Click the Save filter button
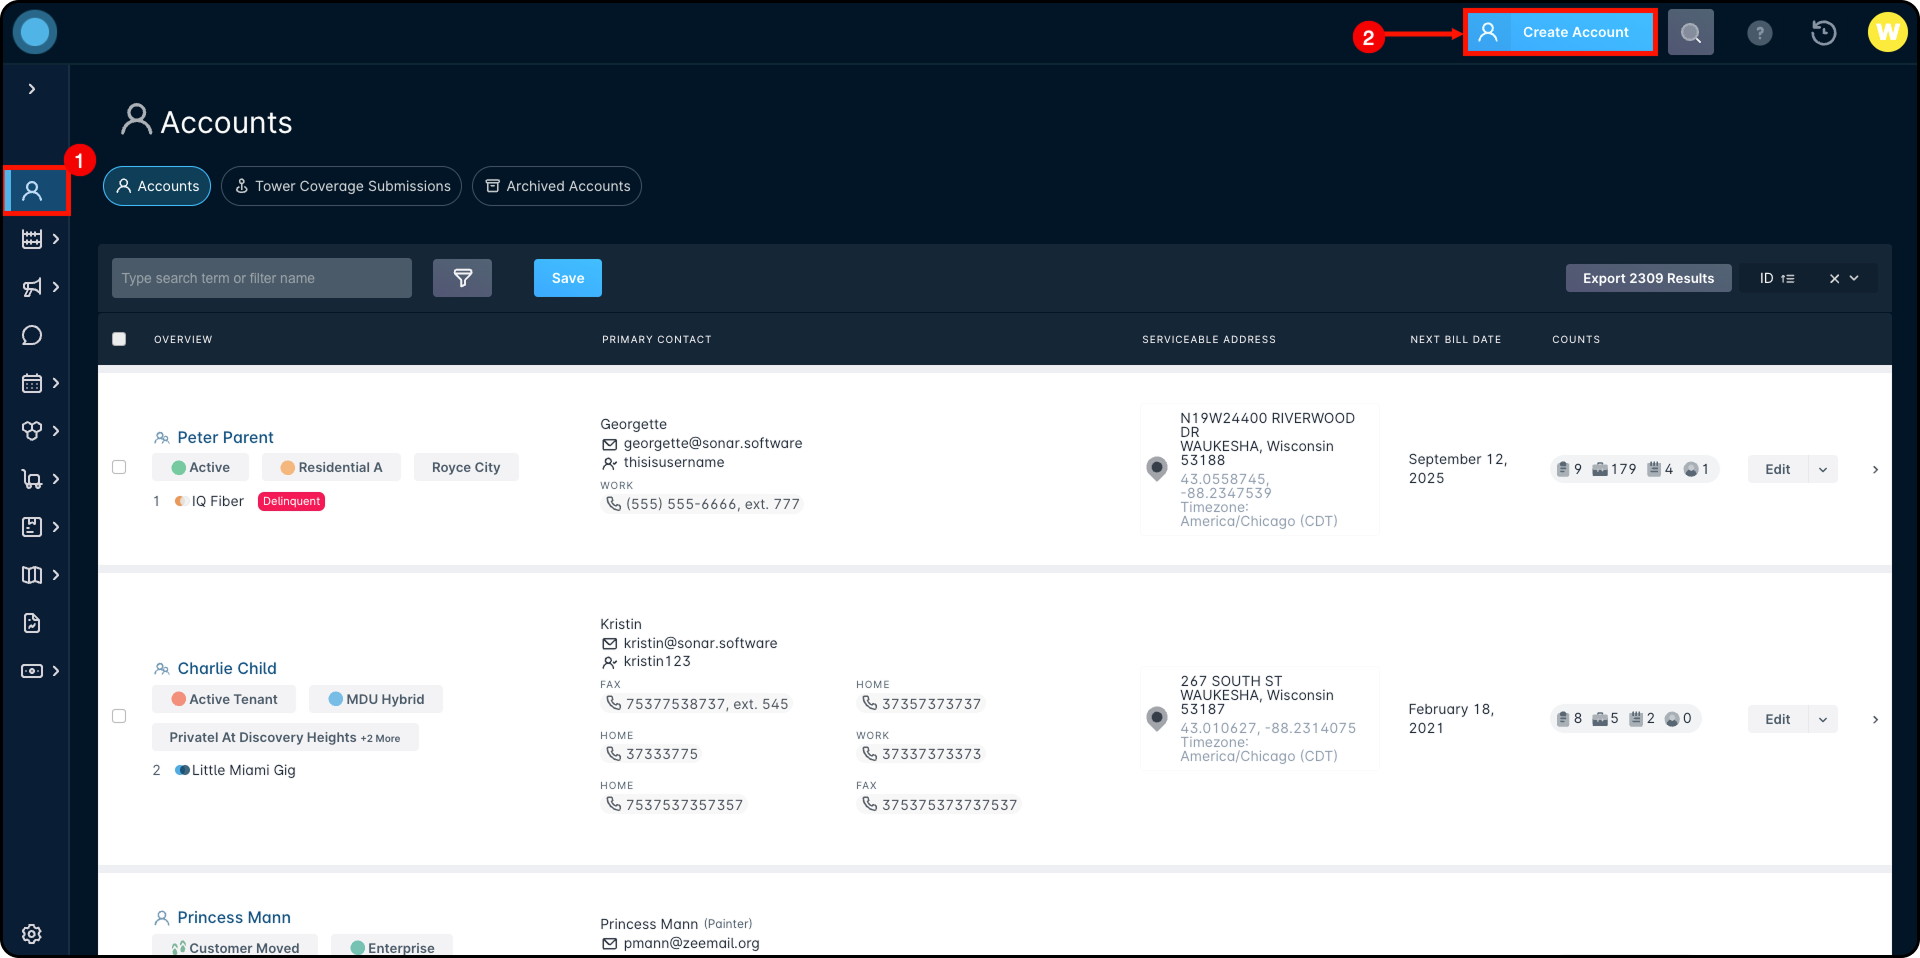 pos(568,278)
